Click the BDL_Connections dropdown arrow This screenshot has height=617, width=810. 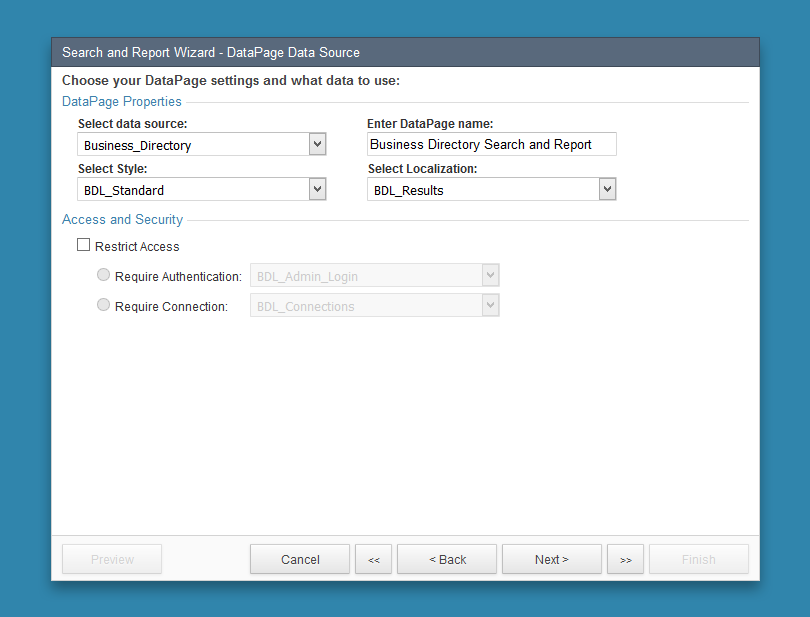click(490, 305)
